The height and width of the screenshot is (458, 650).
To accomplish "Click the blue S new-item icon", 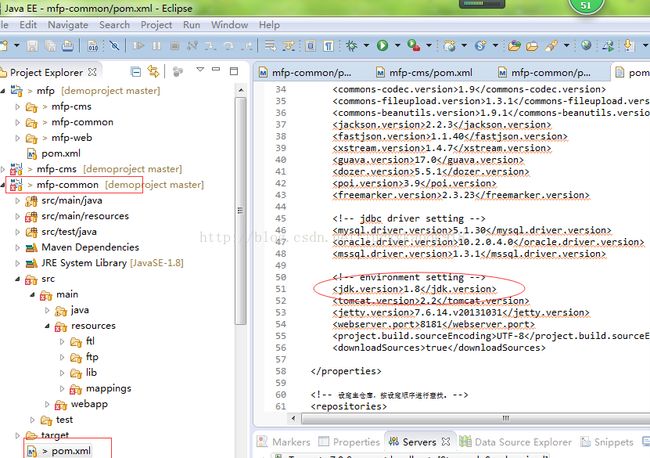I will (480, 45).
